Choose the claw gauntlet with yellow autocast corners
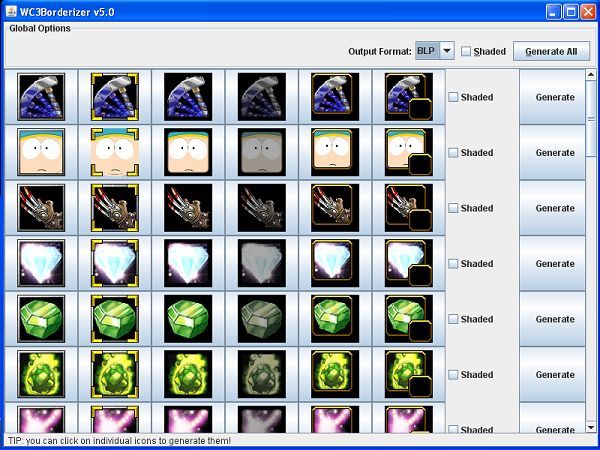The image size is (600, 450). click(115, 208)
